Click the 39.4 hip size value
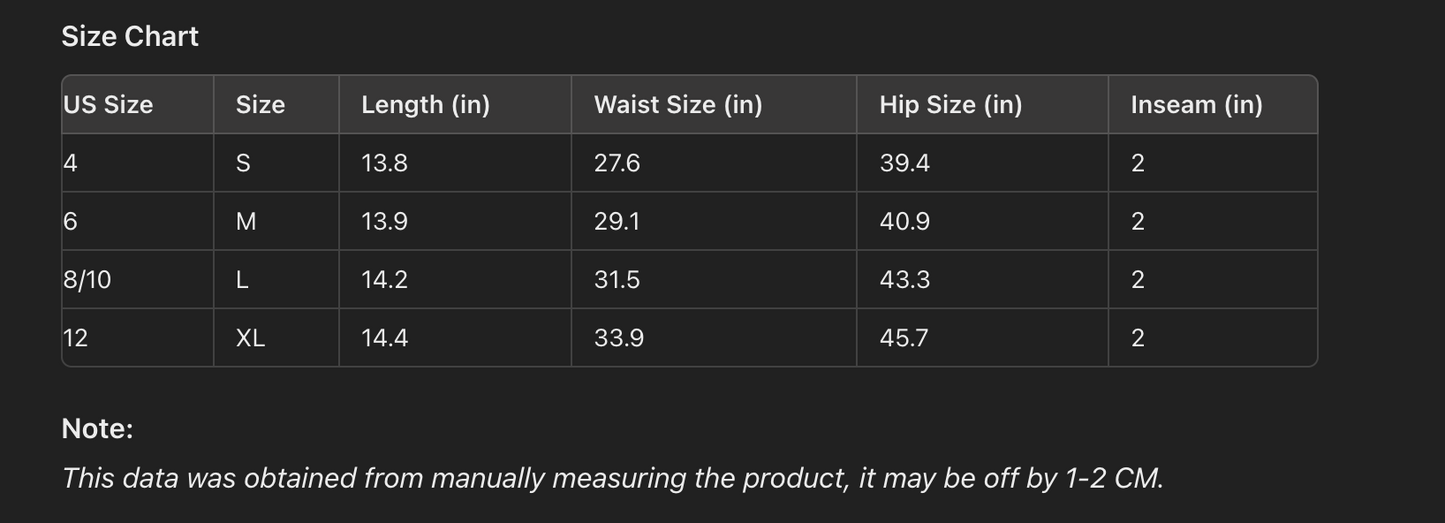 (904, 163)
